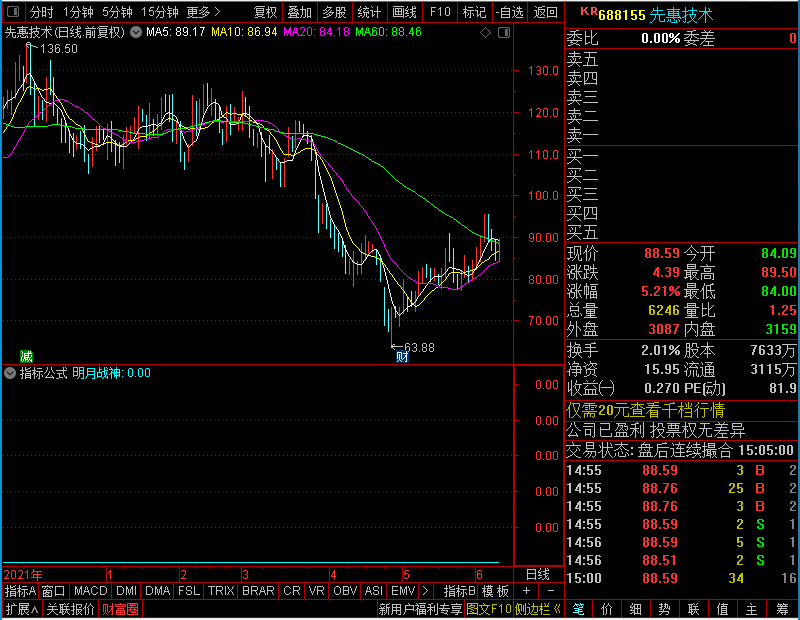
Task: Select the 联 linked tab
Action: tap(693, 609)
